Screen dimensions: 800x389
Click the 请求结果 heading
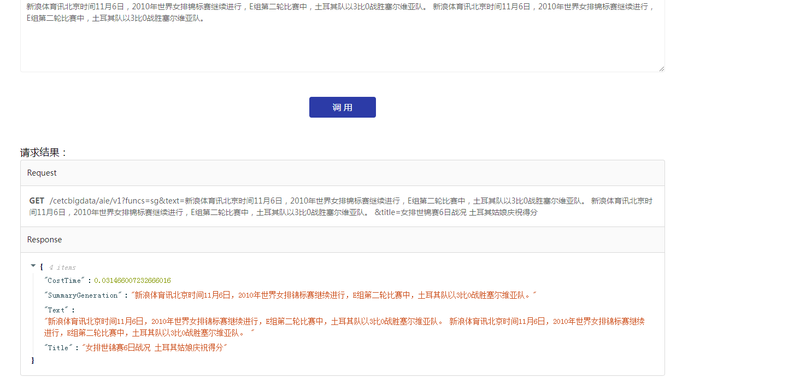44,153
